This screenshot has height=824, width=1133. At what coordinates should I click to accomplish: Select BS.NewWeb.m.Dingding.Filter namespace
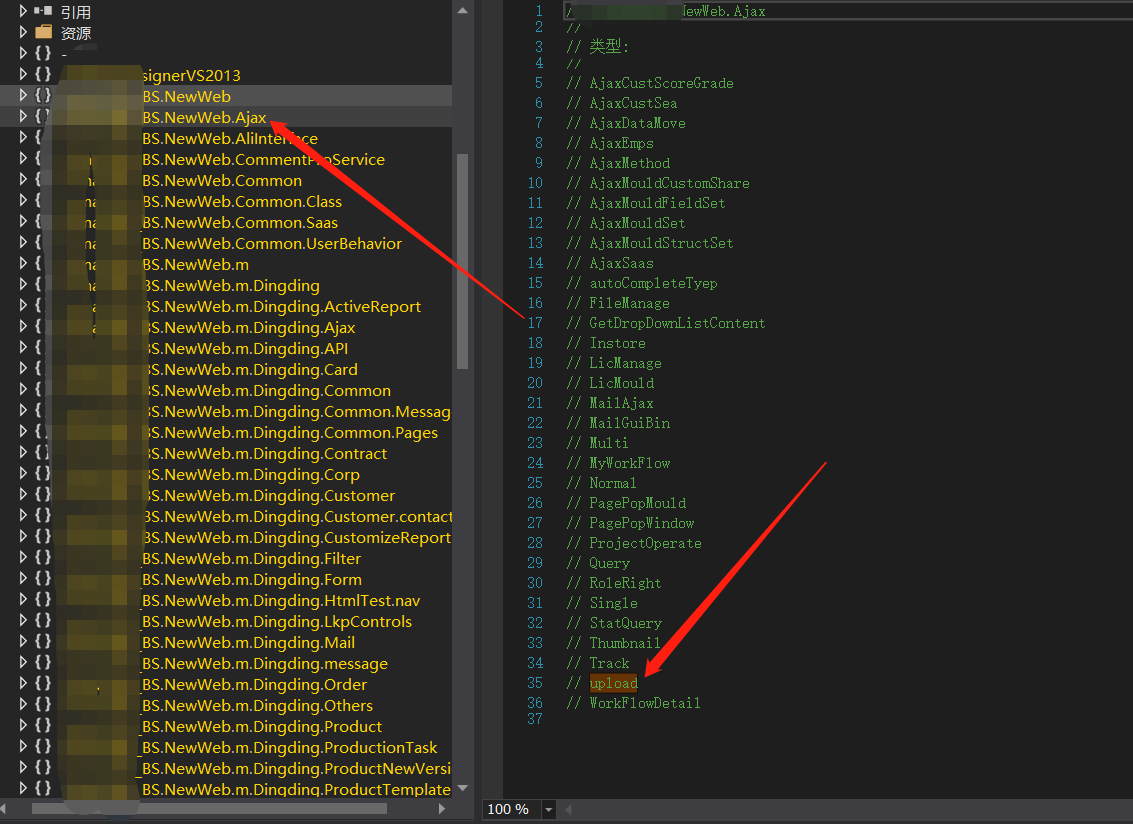251,558
